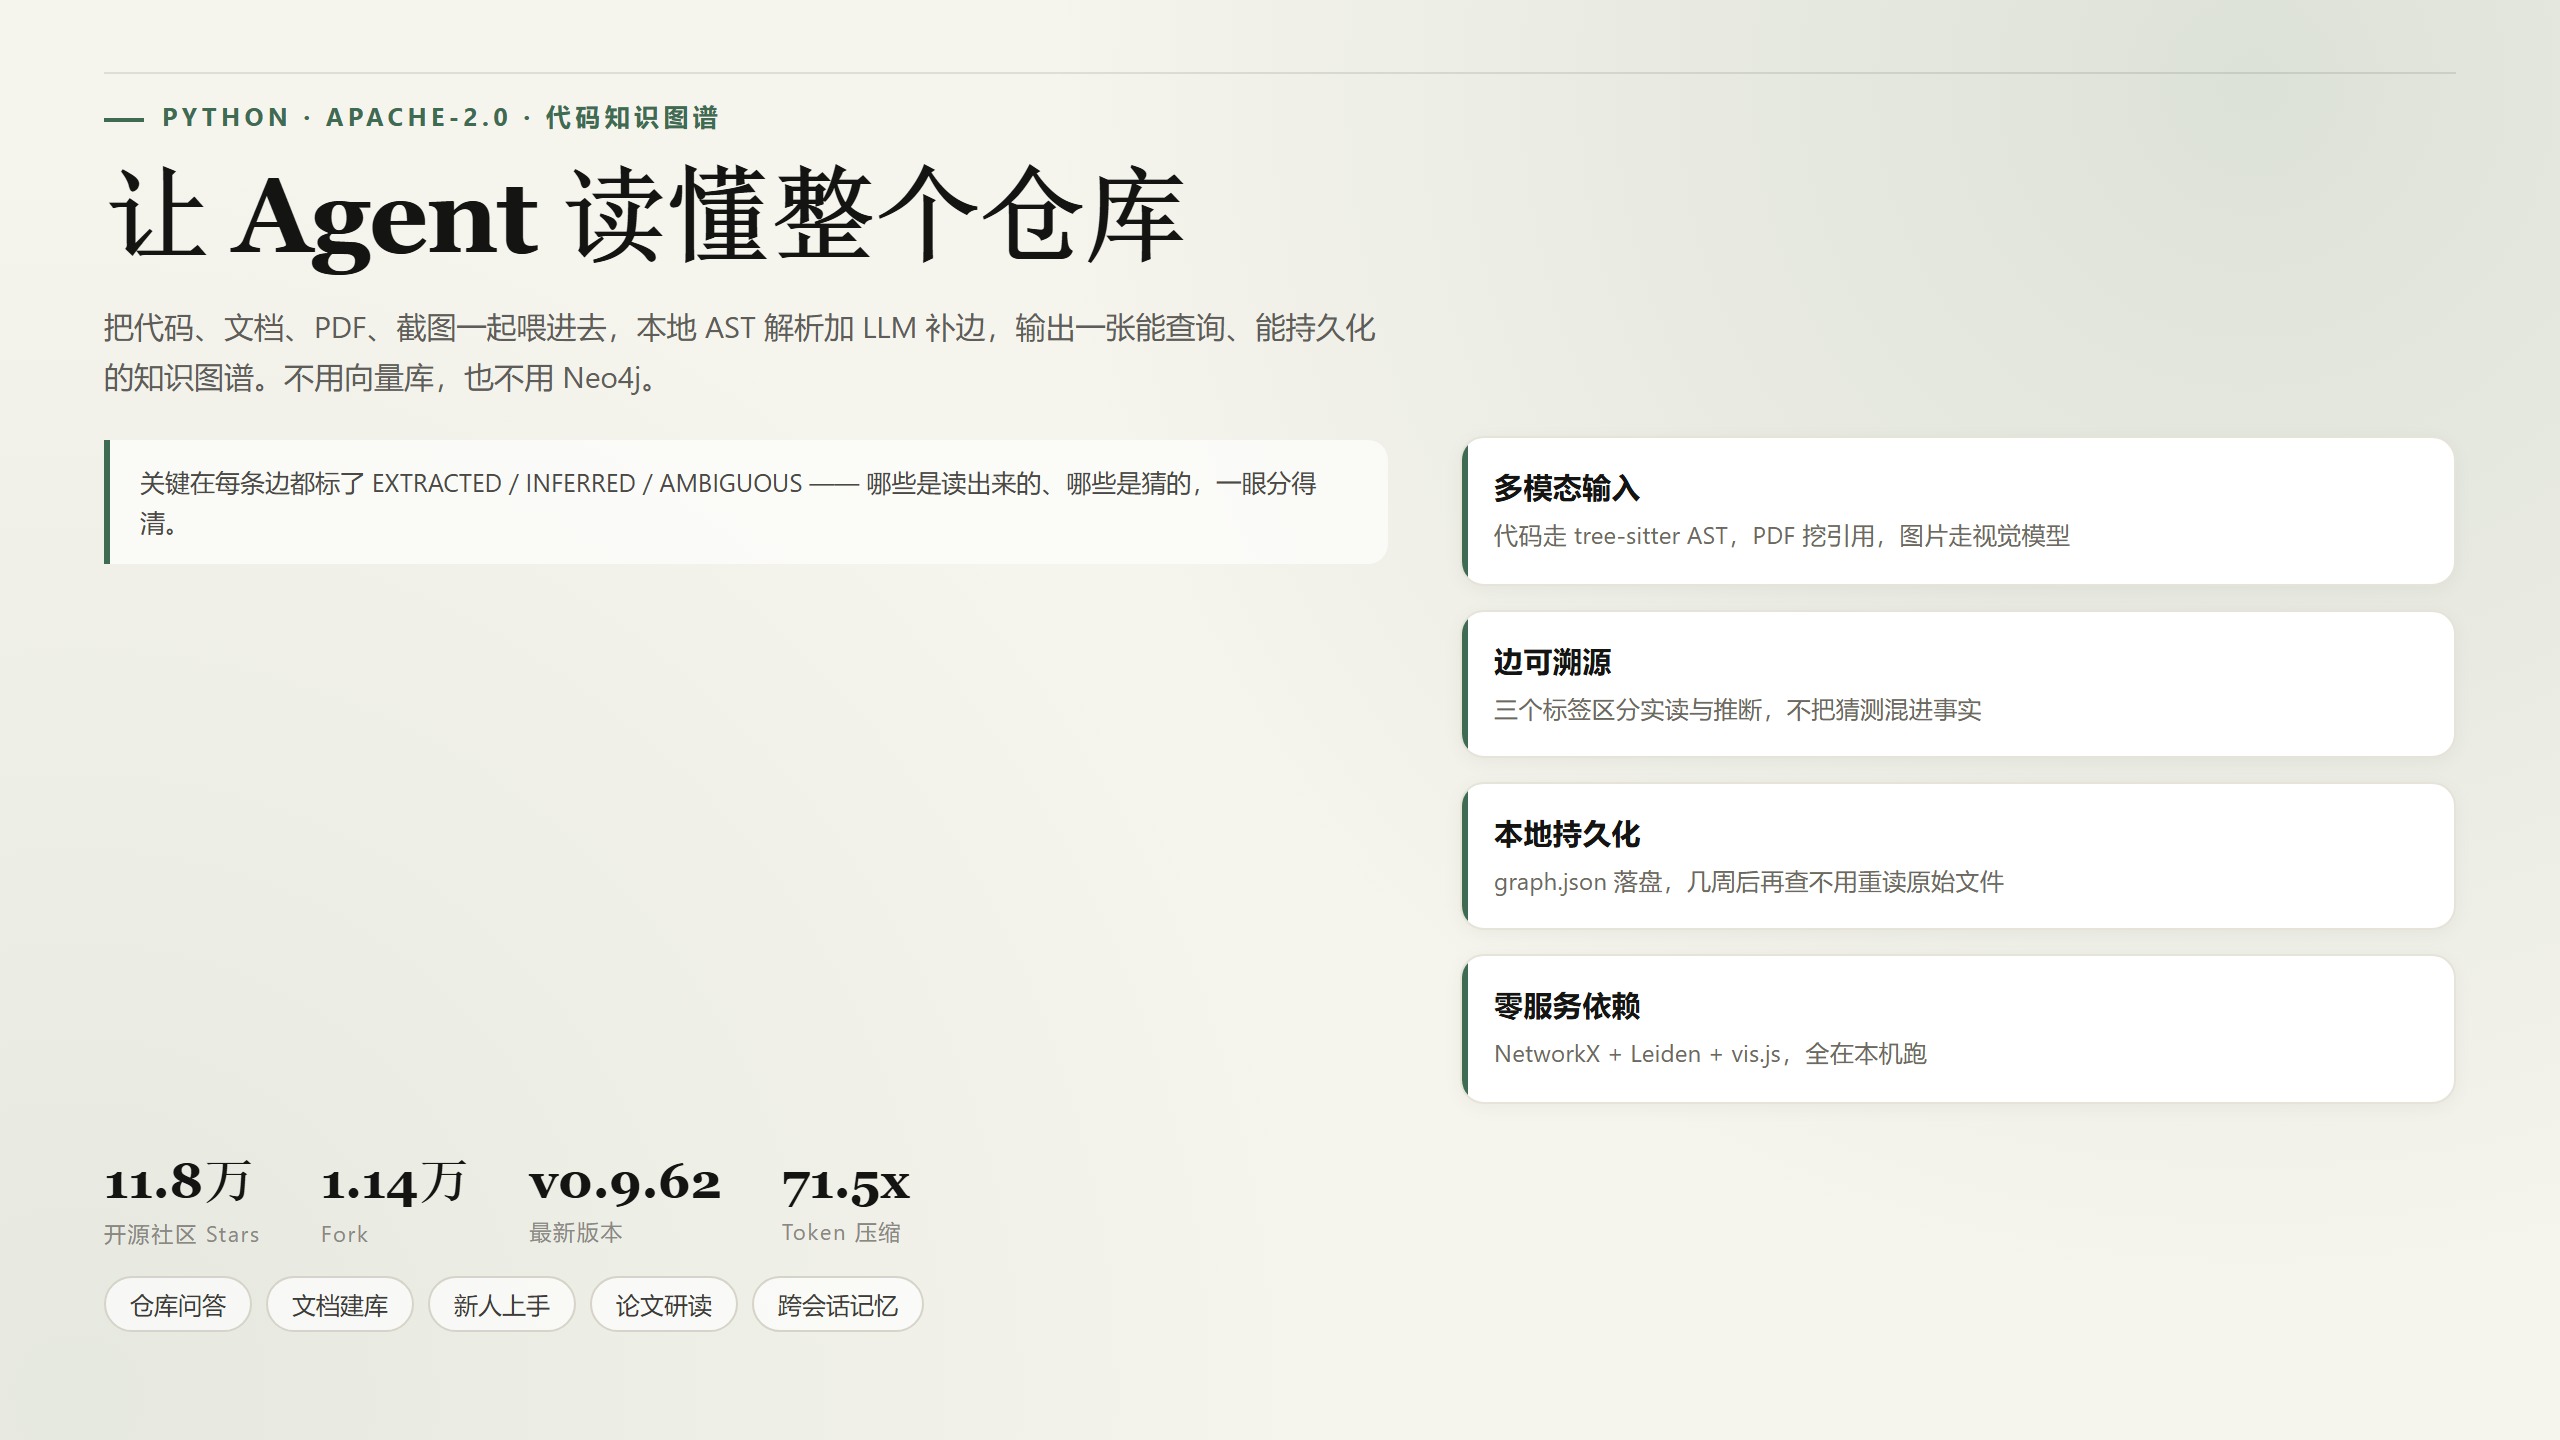The height and width of the screenshot is (1440, 2560).
Task: Click the graph.json 落盘 description
Action: click(1749, 882)
